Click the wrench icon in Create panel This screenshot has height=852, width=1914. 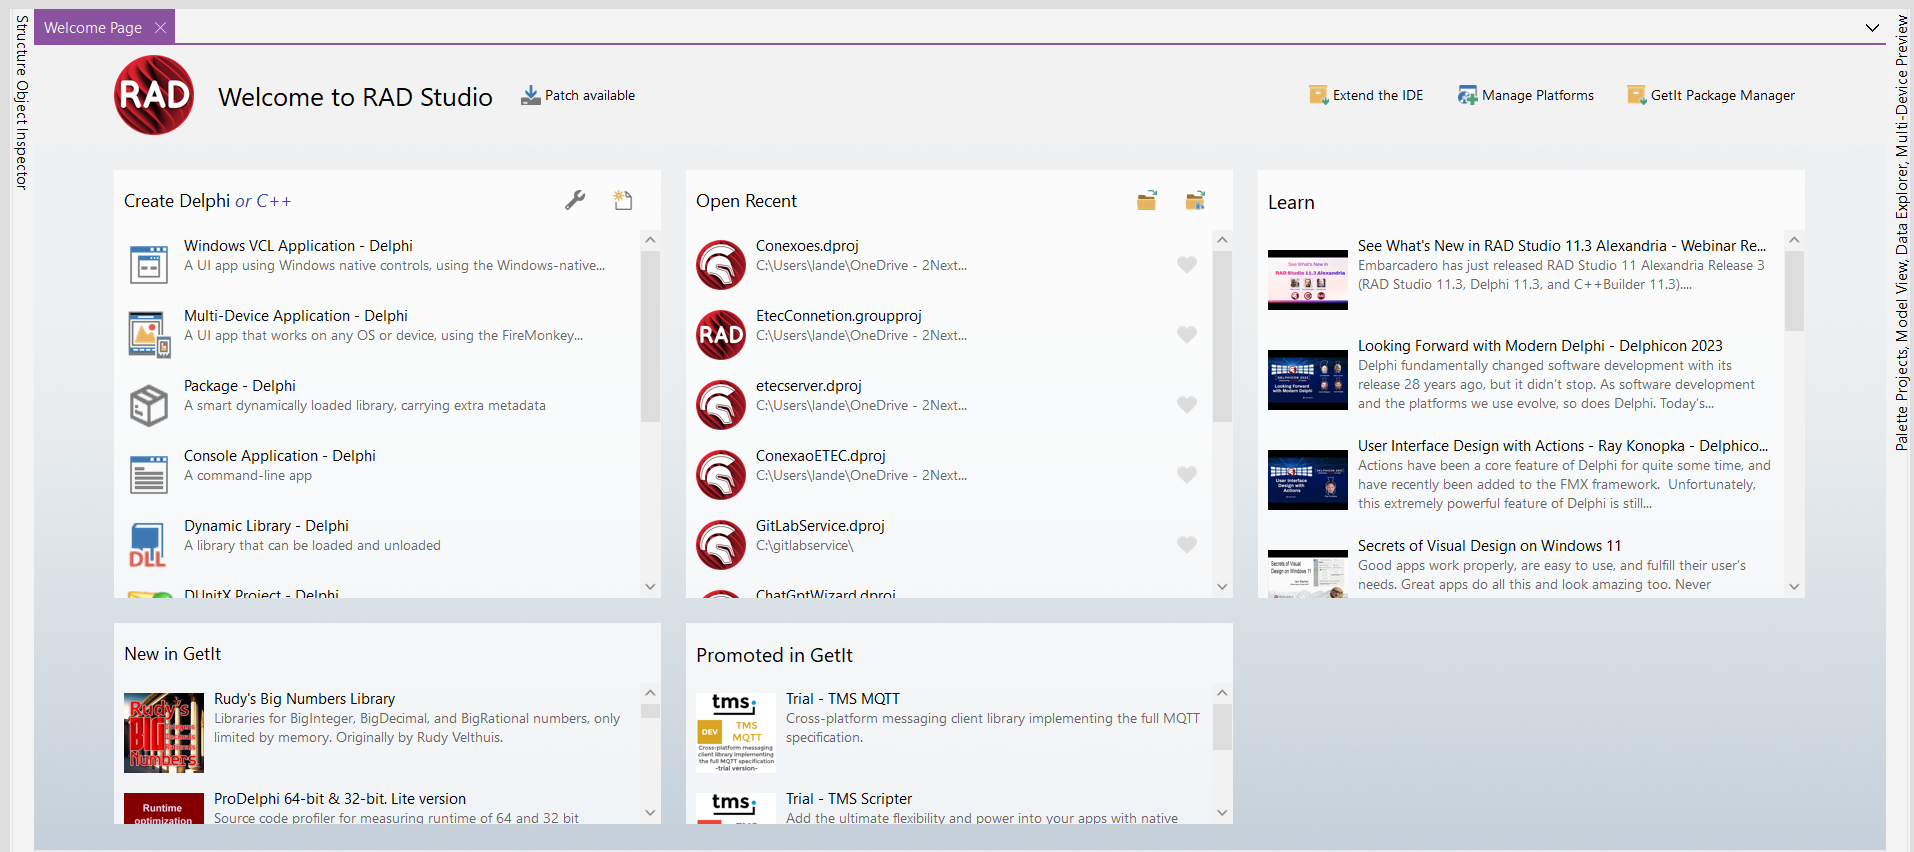pos(575,200)
